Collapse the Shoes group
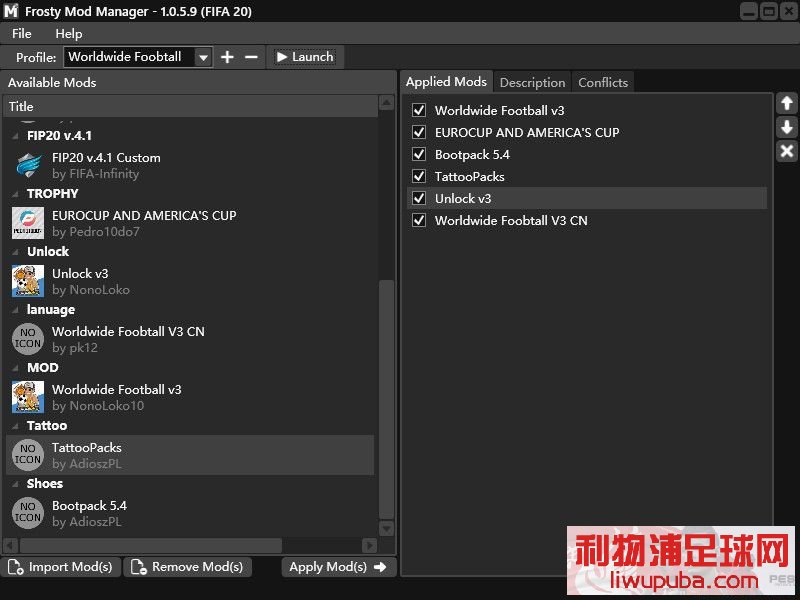The width and height of the screenshot is (800, 600). click(x=15, y=484)
